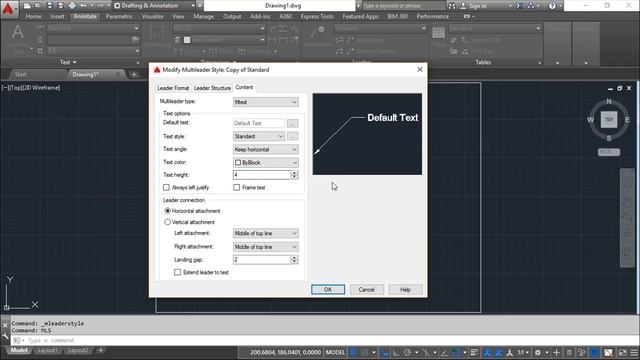Viewport: 640px width, 360px height.
Task: Switch to the Layout1 tab
Action: tap(47, 350)
